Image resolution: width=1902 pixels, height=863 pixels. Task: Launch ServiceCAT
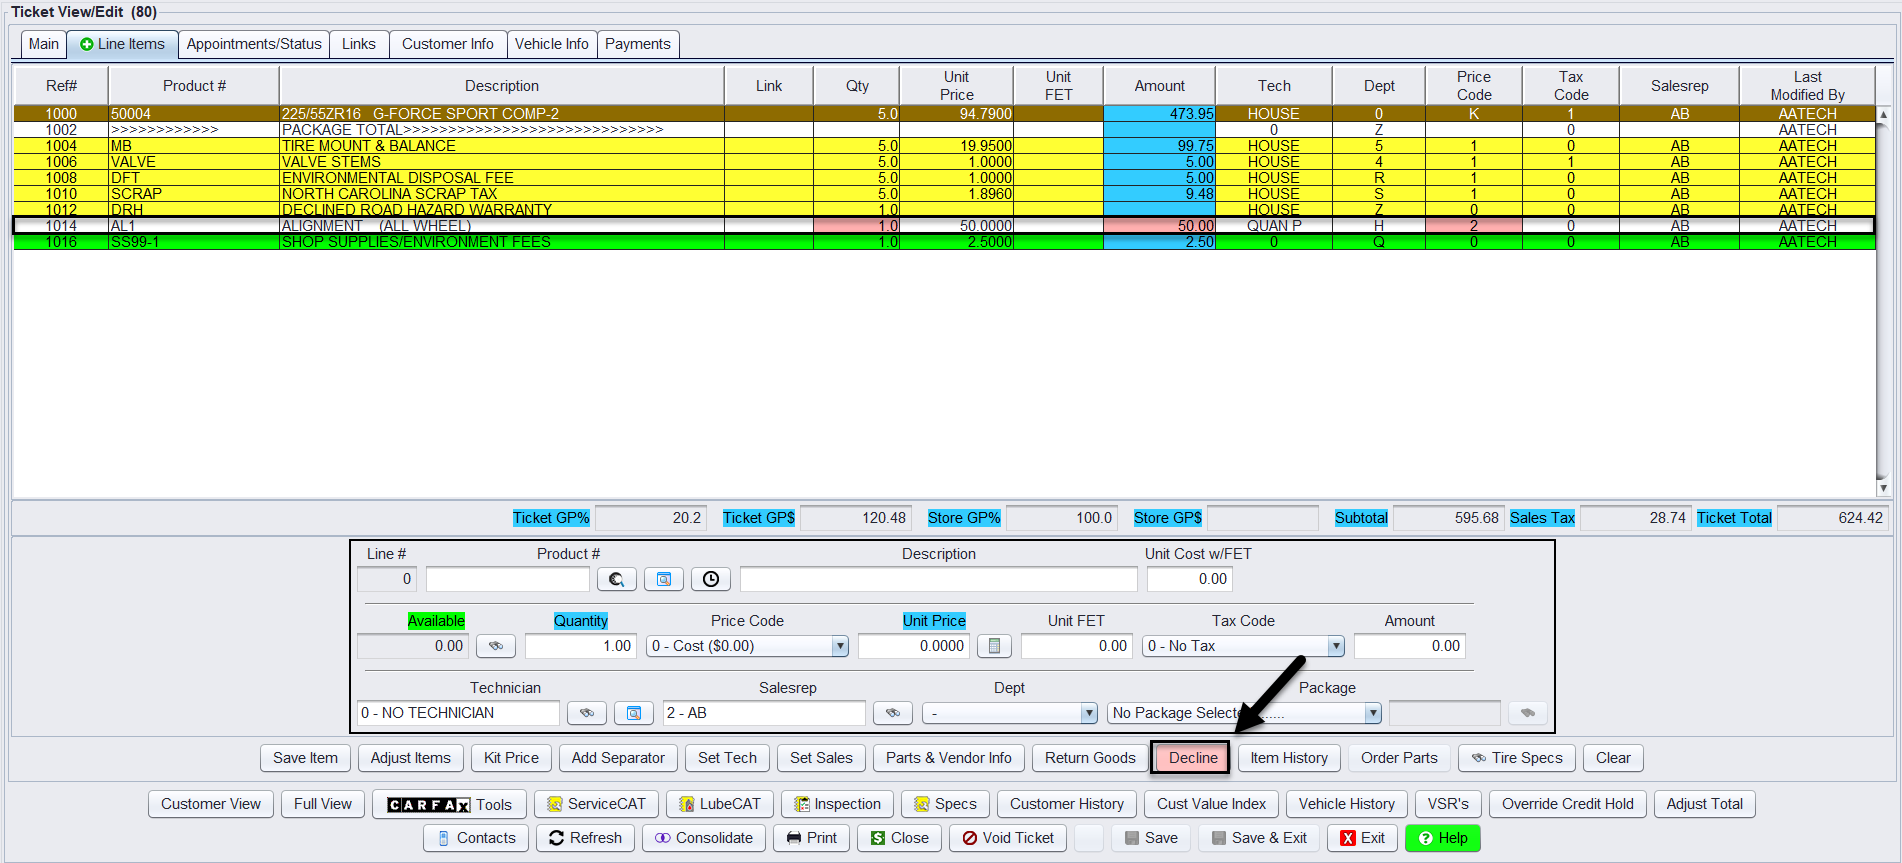click(596, 804)
